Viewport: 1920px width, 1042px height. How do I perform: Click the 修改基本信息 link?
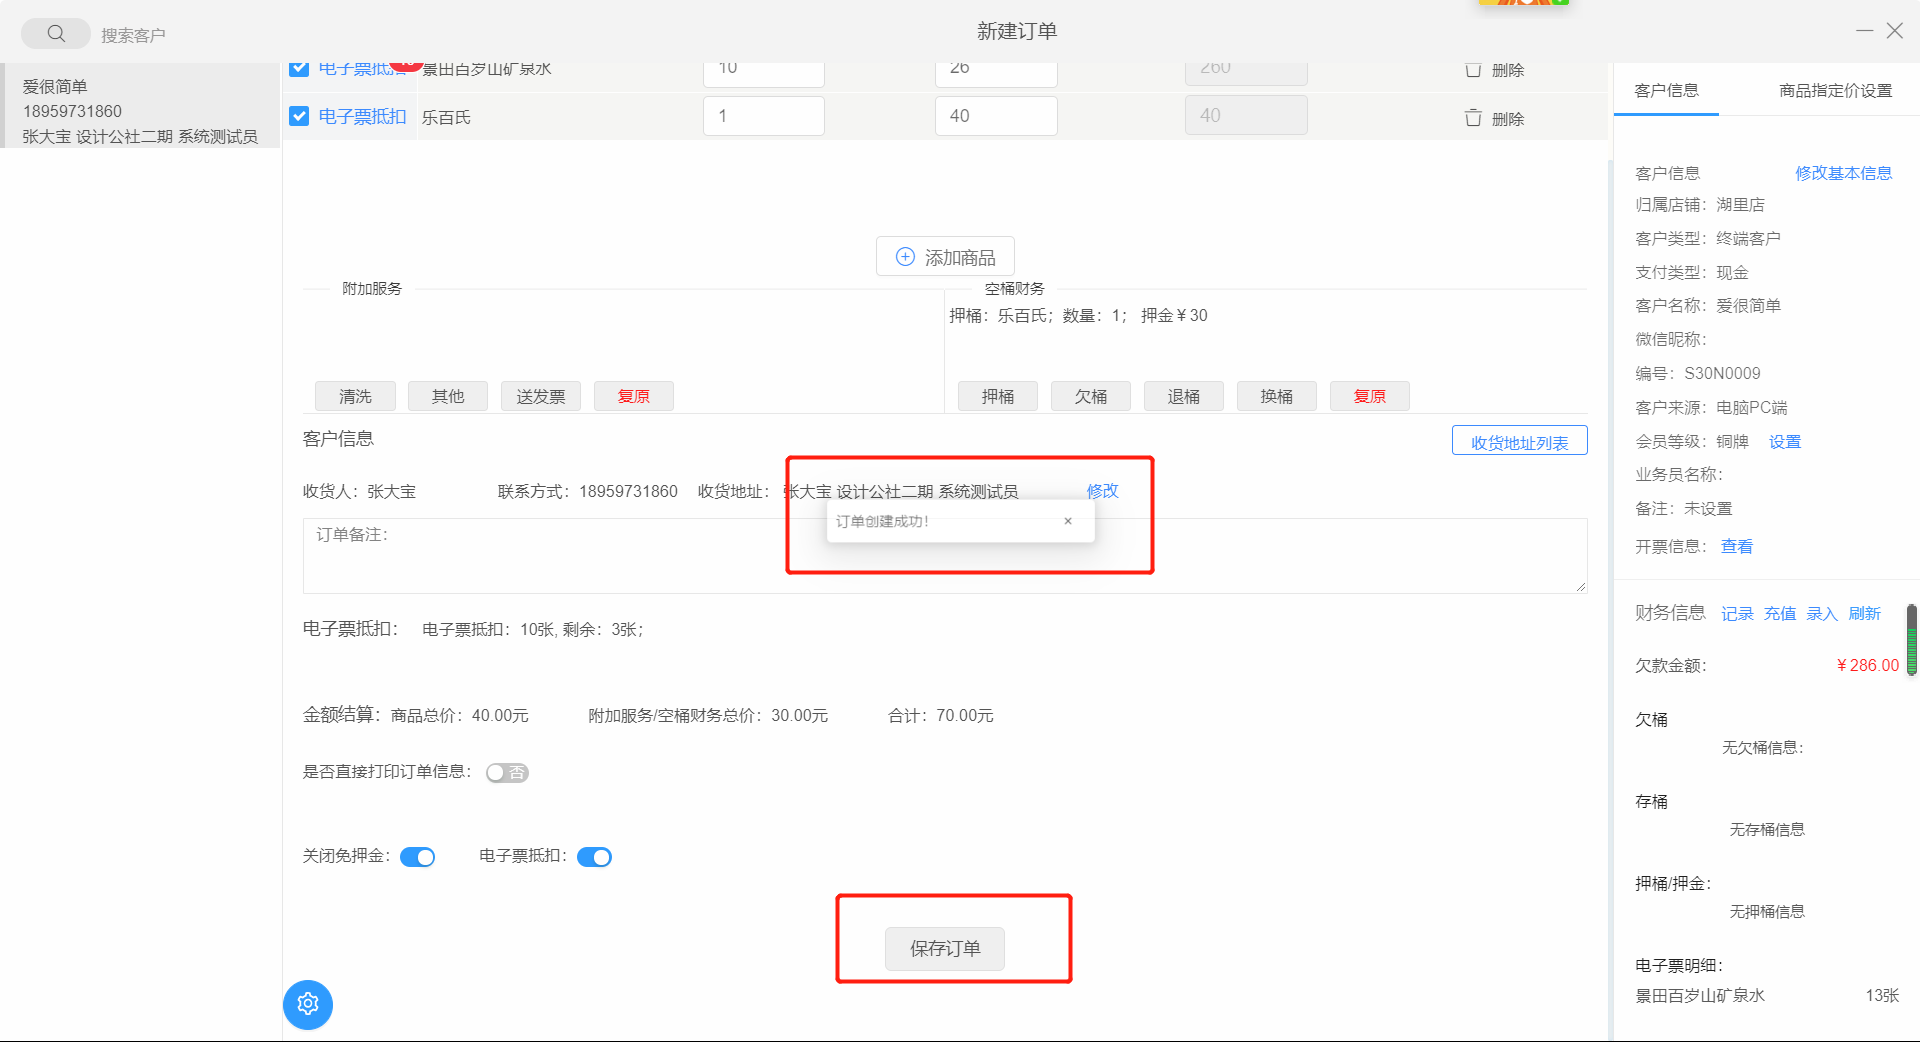[x=1843, y=173]
